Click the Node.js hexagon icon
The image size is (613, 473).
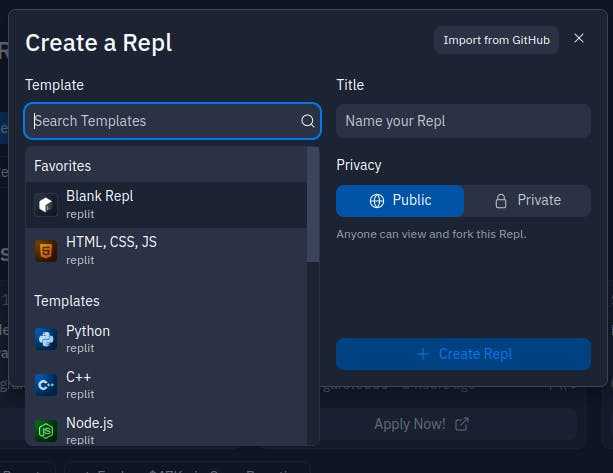(46, 431)
